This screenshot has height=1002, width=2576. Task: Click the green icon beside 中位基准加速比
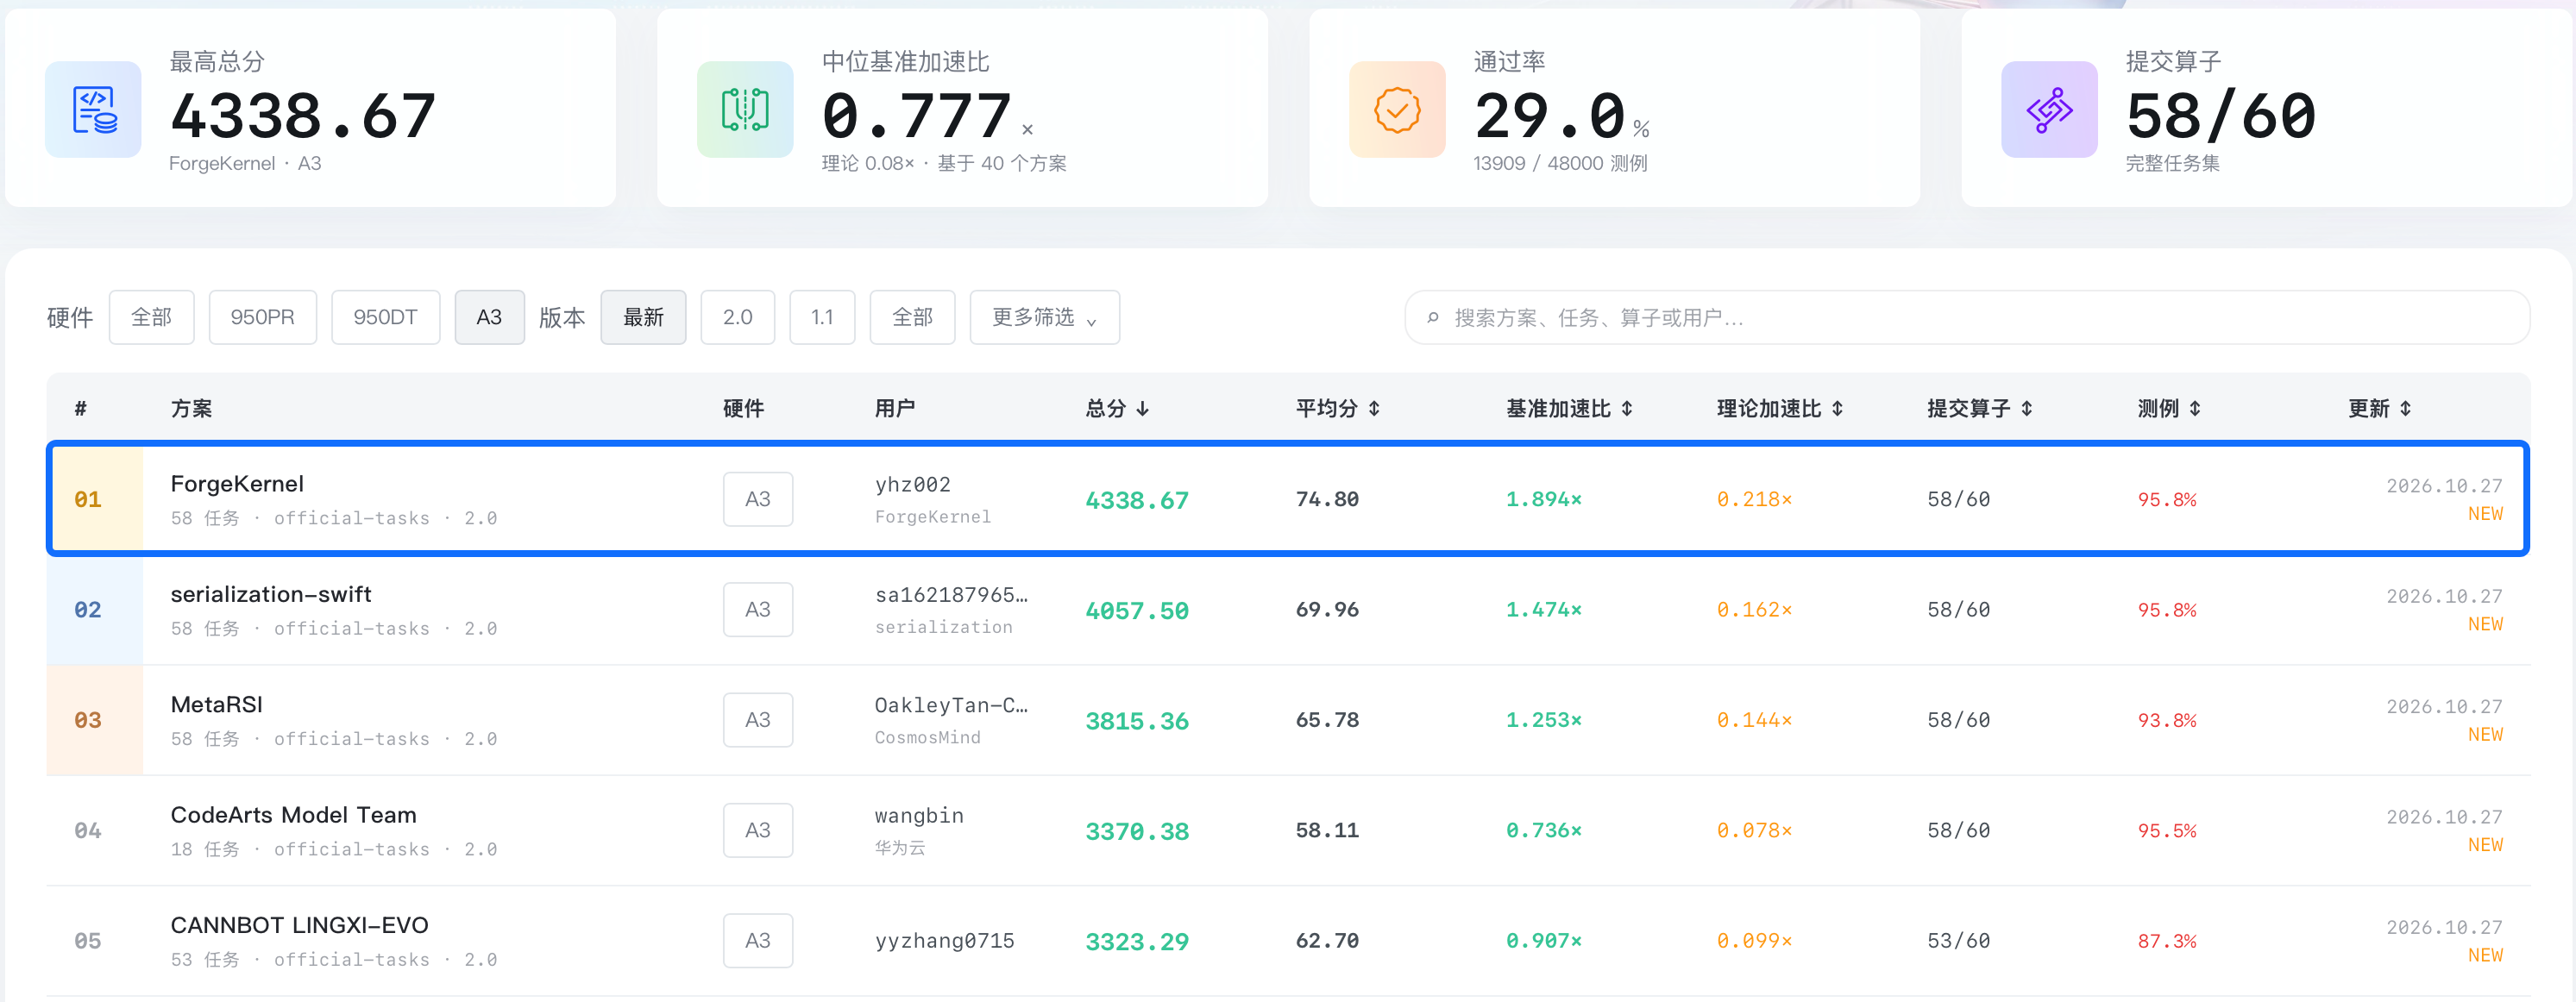[x=745, y=109]
